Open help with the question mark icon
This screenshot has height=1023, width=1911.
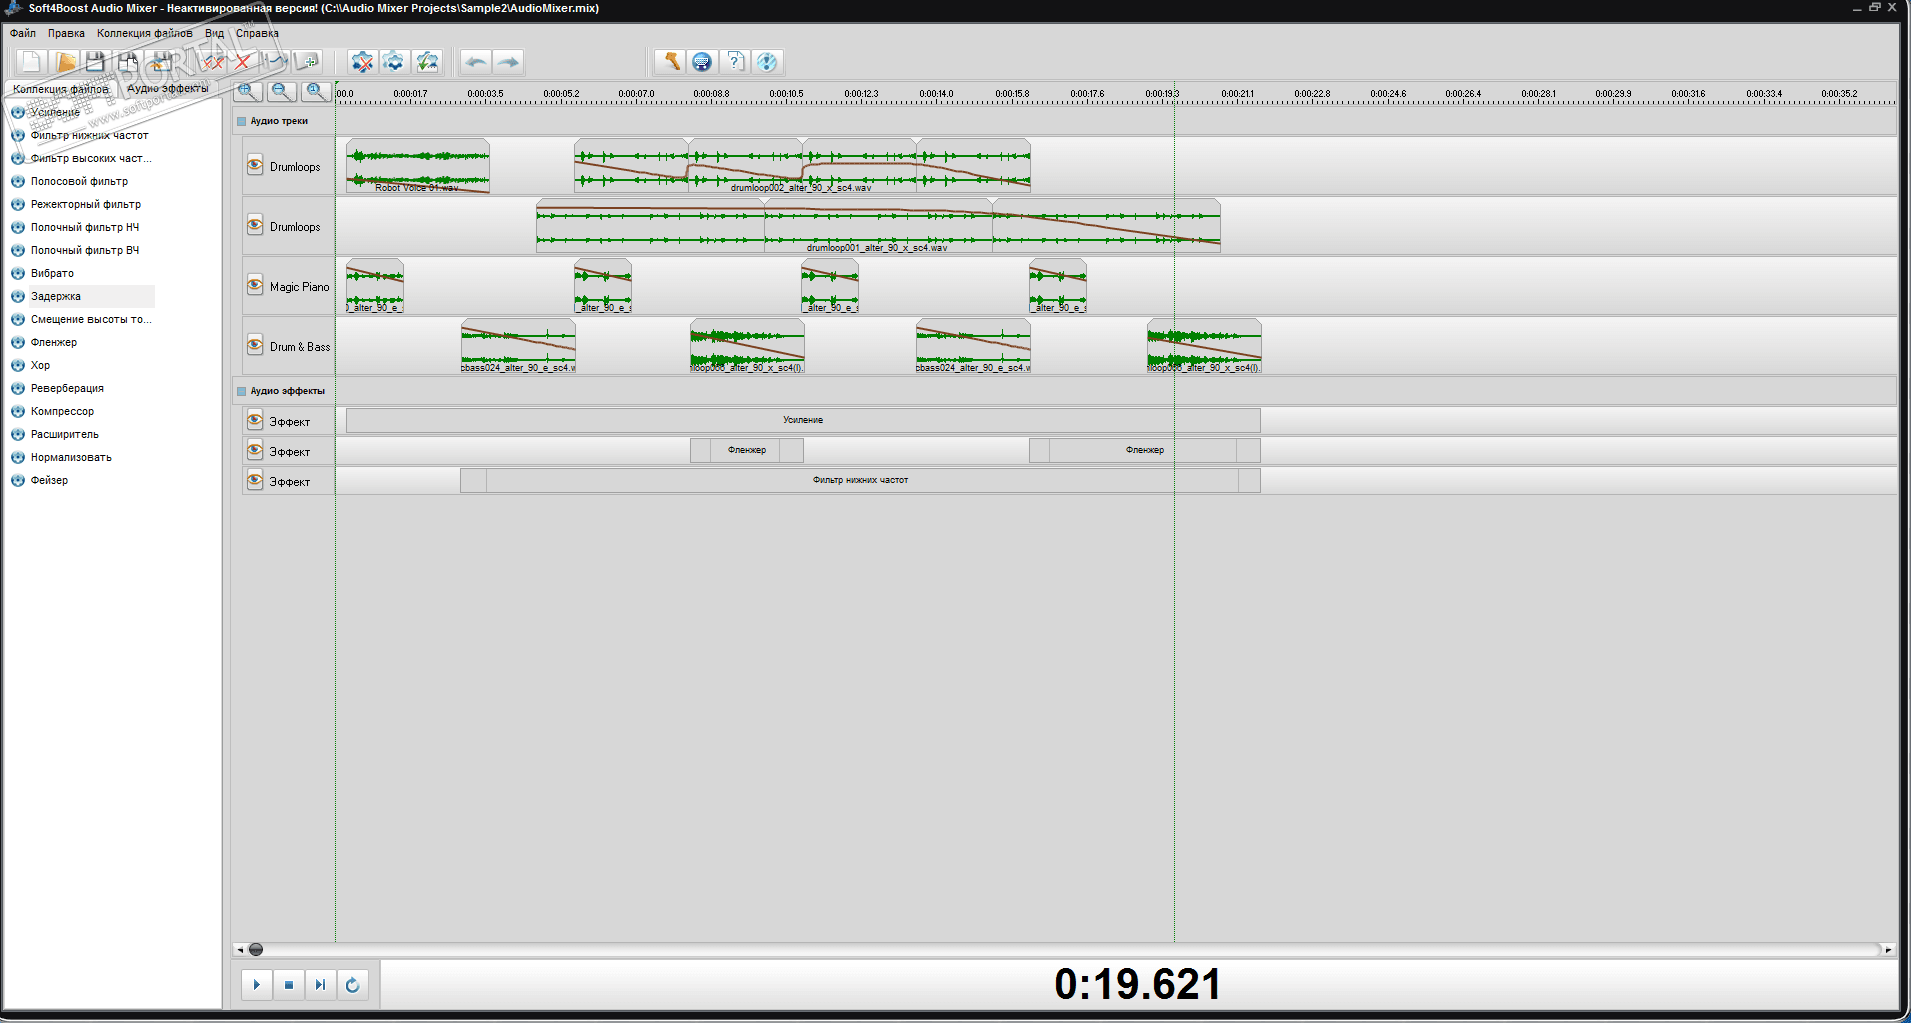point(735,62)
